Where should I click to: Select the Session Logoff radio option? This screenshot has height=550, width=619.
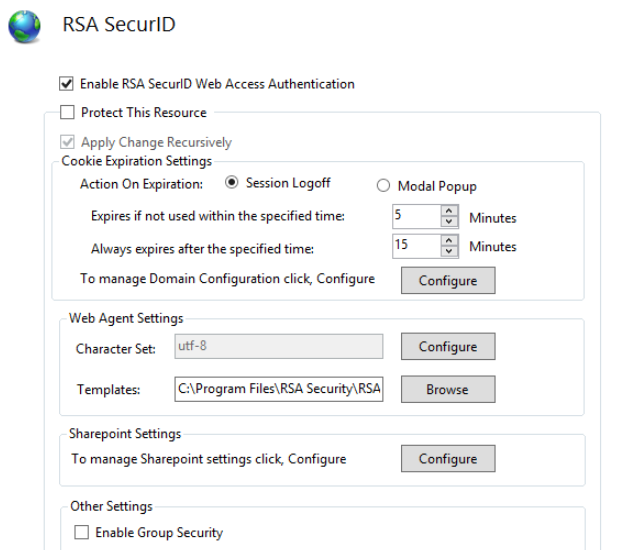[x=233, y=184]
